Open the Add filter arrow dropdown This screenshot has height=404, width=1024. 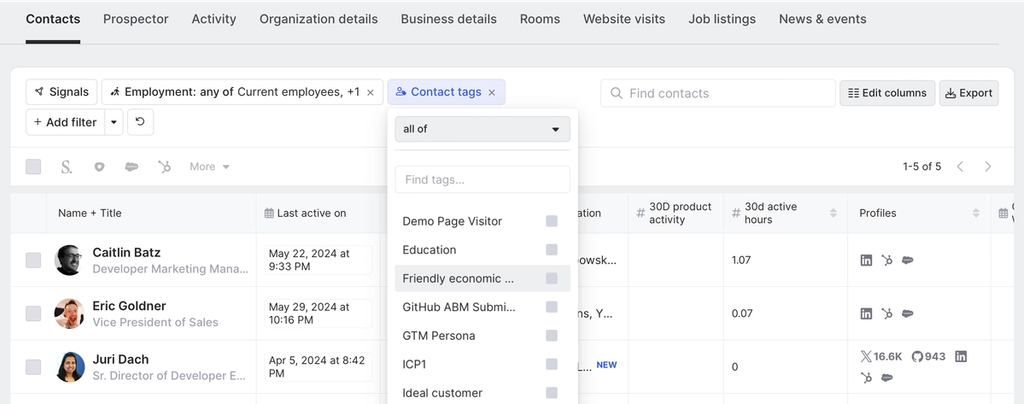pos(114,122)
